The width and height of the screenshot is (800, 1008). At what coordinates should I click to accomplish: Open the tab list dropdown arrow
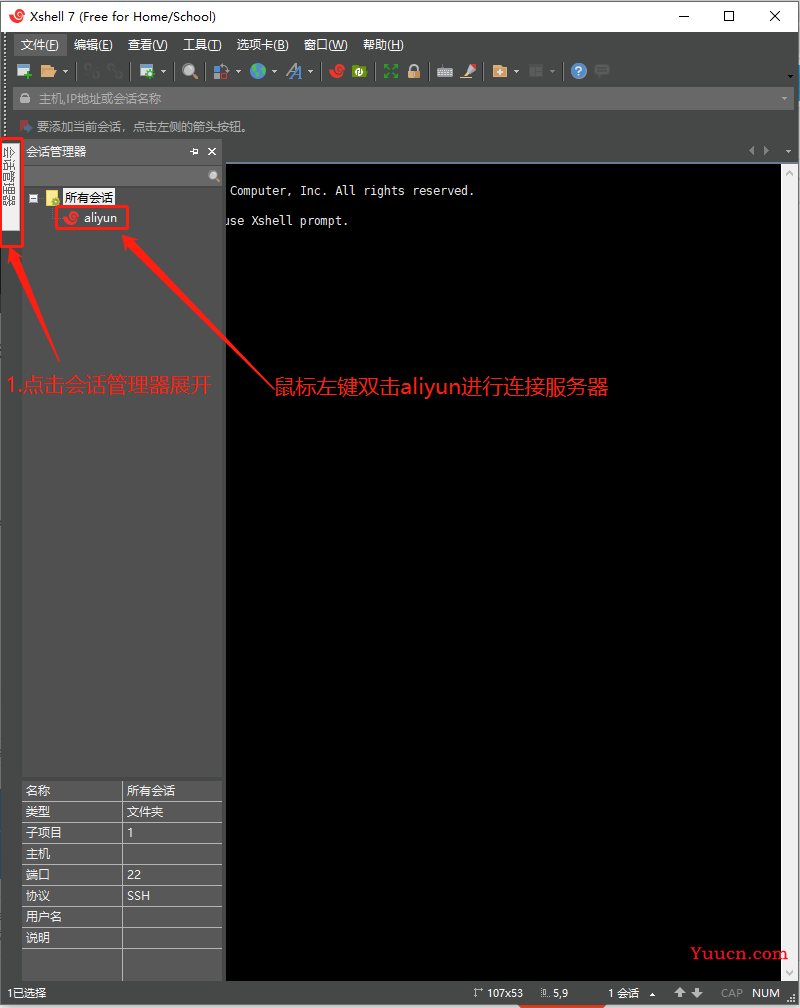pyautogui.click(x=788, y=151)
